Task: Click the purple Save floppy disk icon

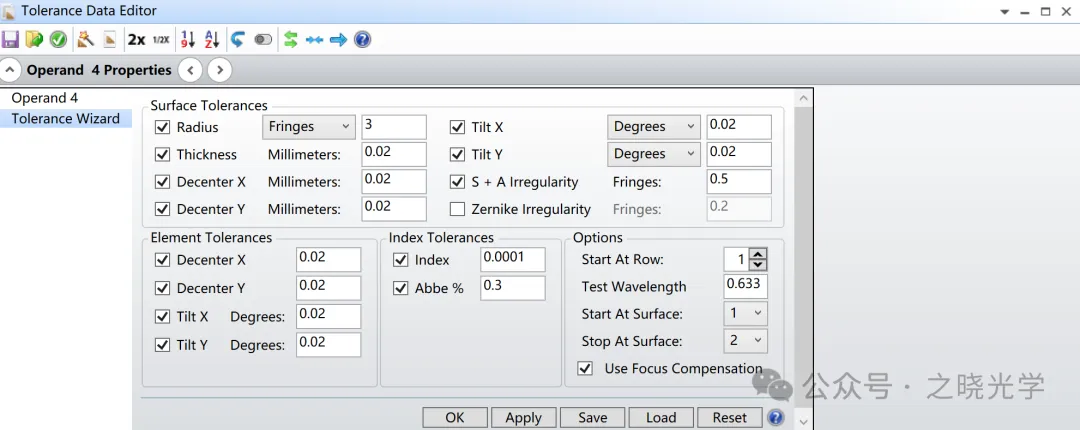Action: tap(11, 40)
